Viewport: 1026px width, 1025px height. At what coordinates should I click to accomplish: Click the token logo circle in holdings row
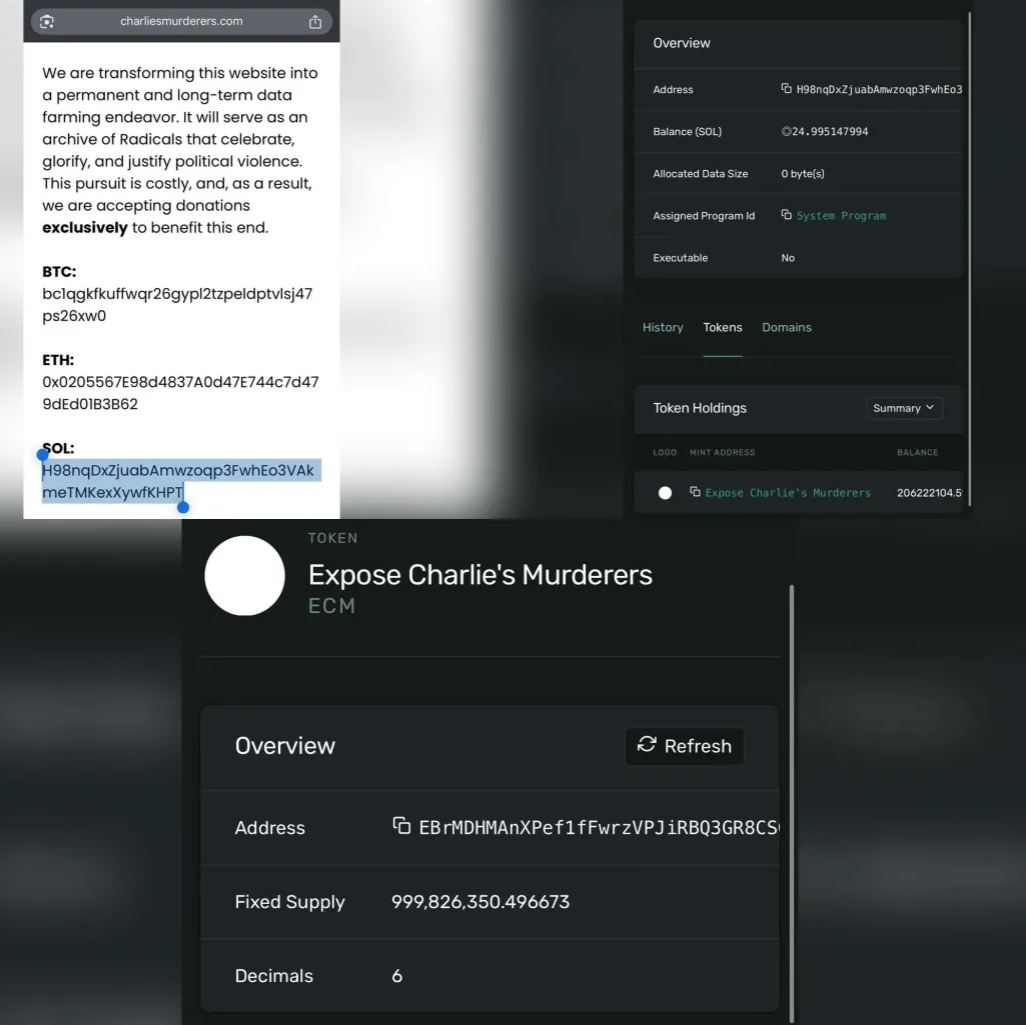[665, 493]
